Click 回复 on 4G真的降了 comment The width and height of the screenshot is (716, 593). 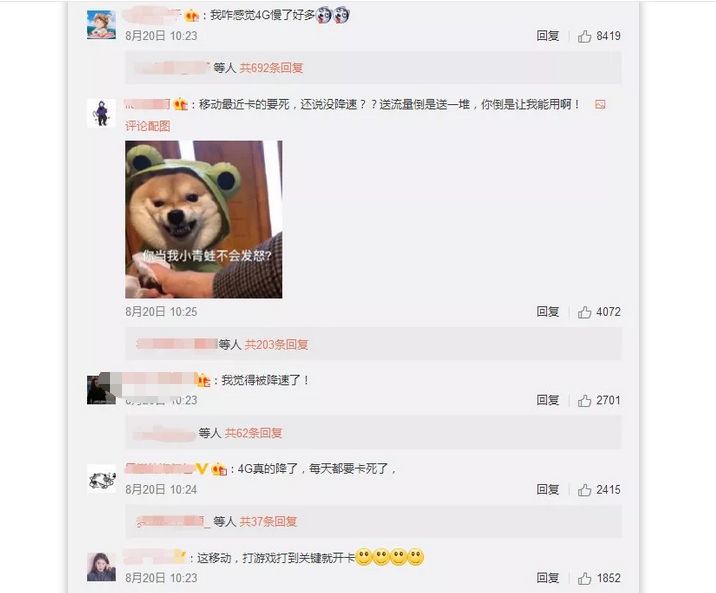coord(548,489)
